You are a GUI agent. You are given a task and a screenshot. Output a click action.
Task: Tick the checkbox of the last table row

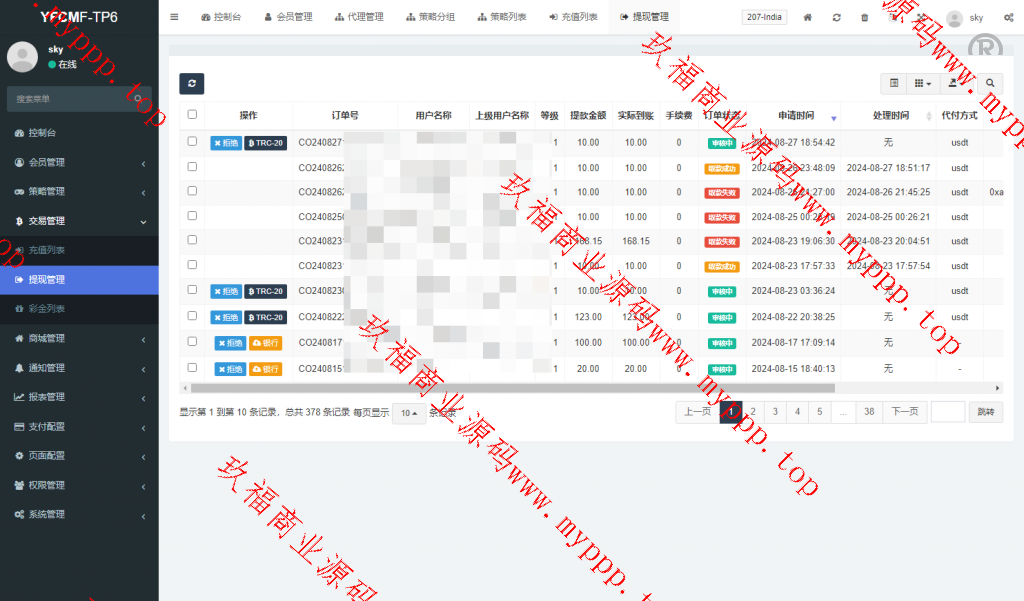coord(192,368)
